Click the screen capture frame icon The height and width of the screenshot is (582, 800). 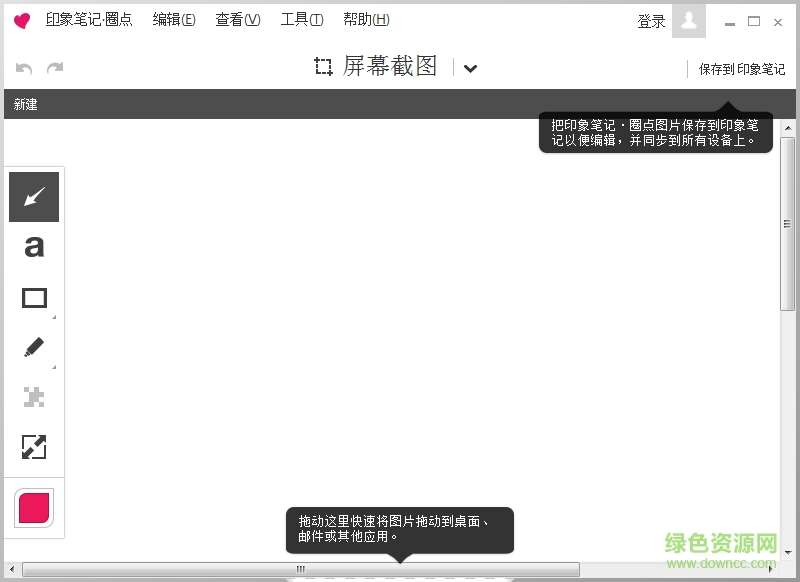[322, 67]
